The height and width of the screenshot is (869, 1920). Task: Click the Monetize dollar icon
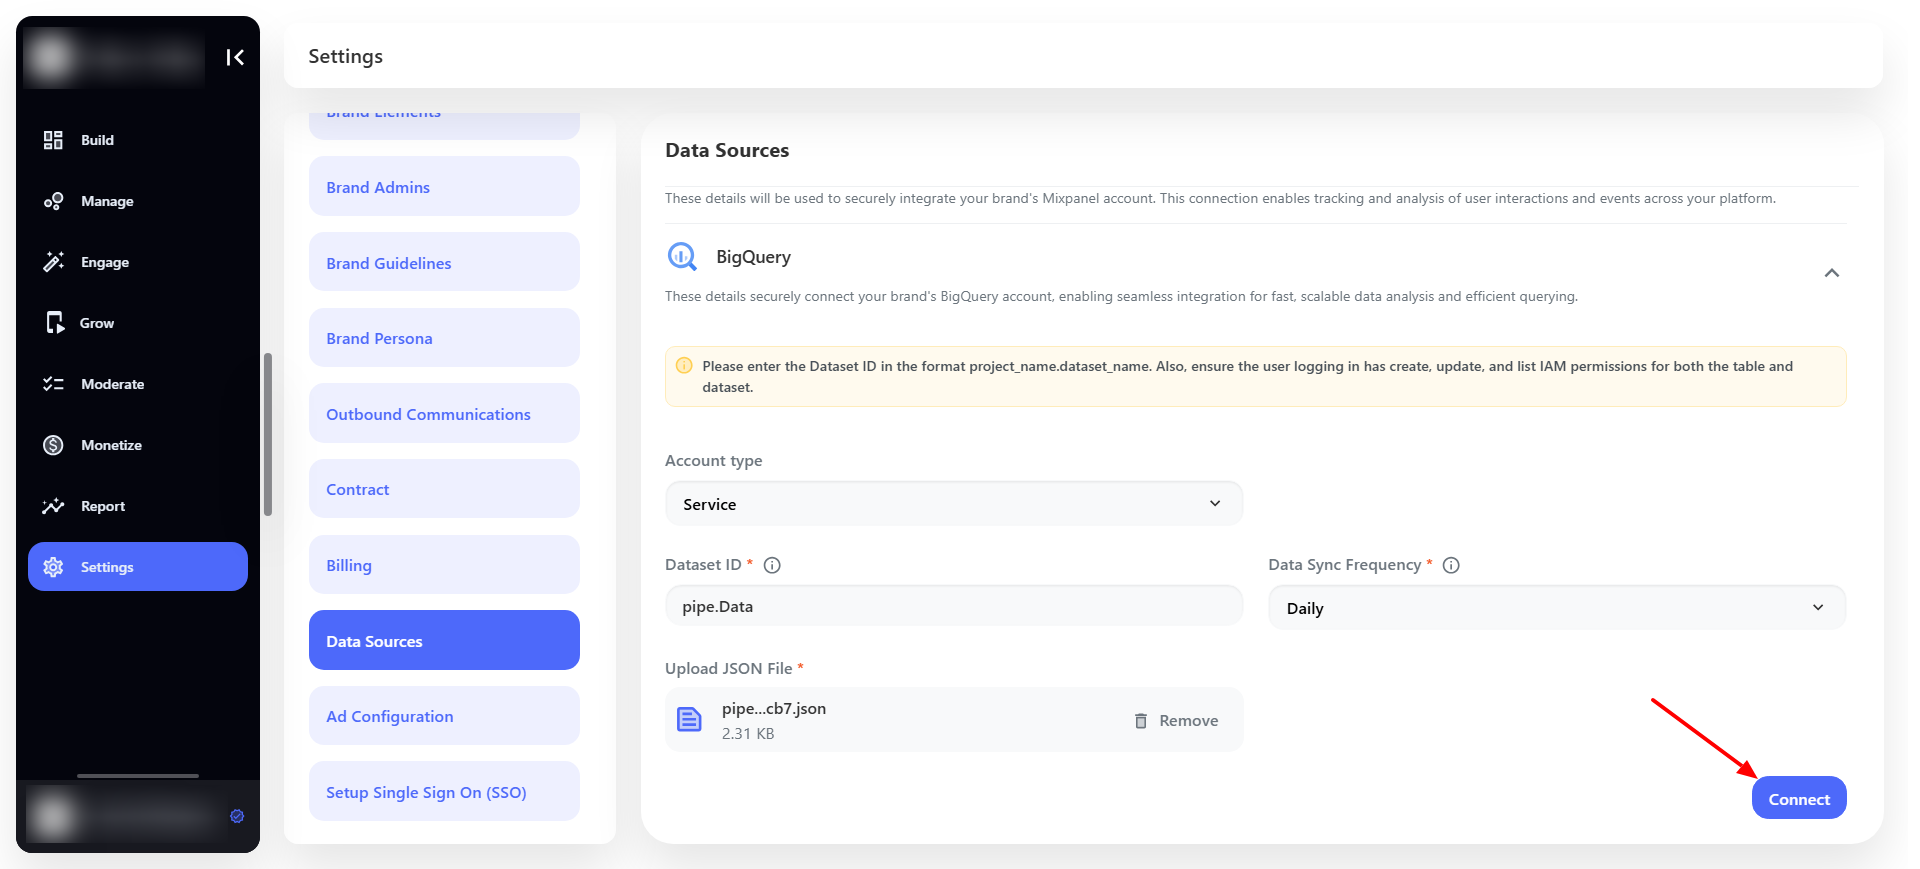pos(53,445)
